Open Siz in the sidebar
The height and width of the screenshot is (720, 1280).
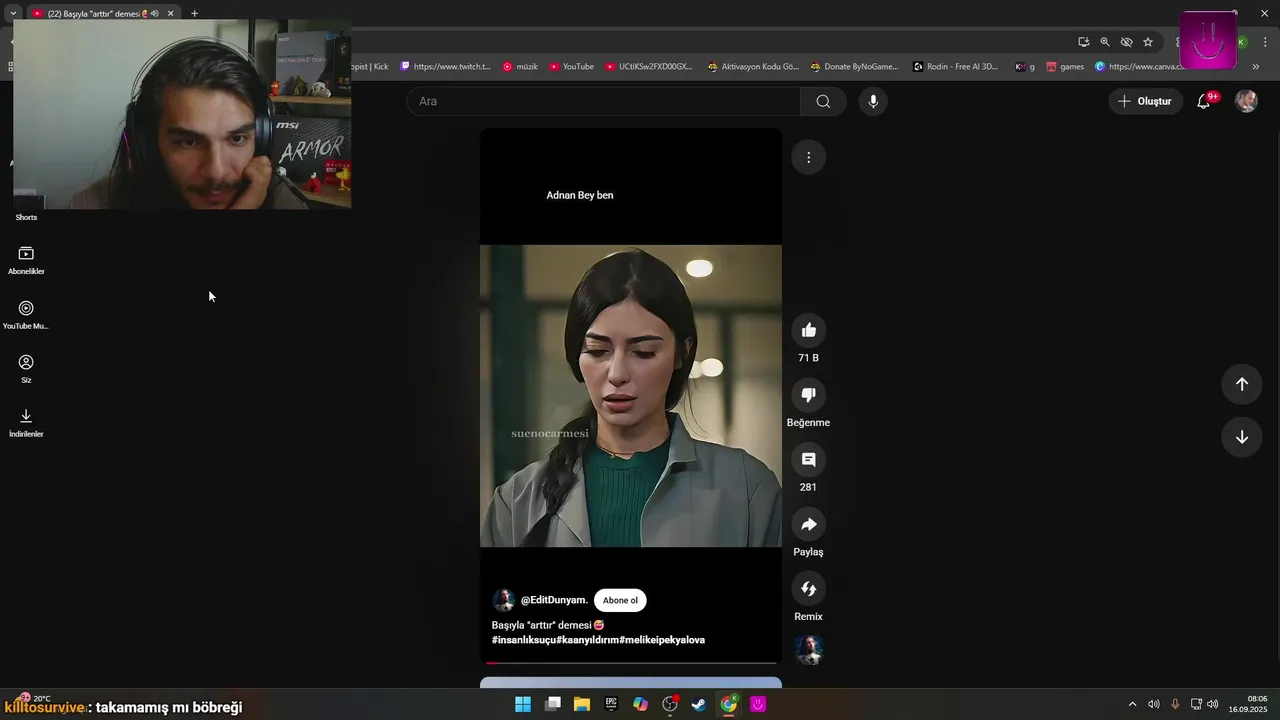click(x=26, y=369)
